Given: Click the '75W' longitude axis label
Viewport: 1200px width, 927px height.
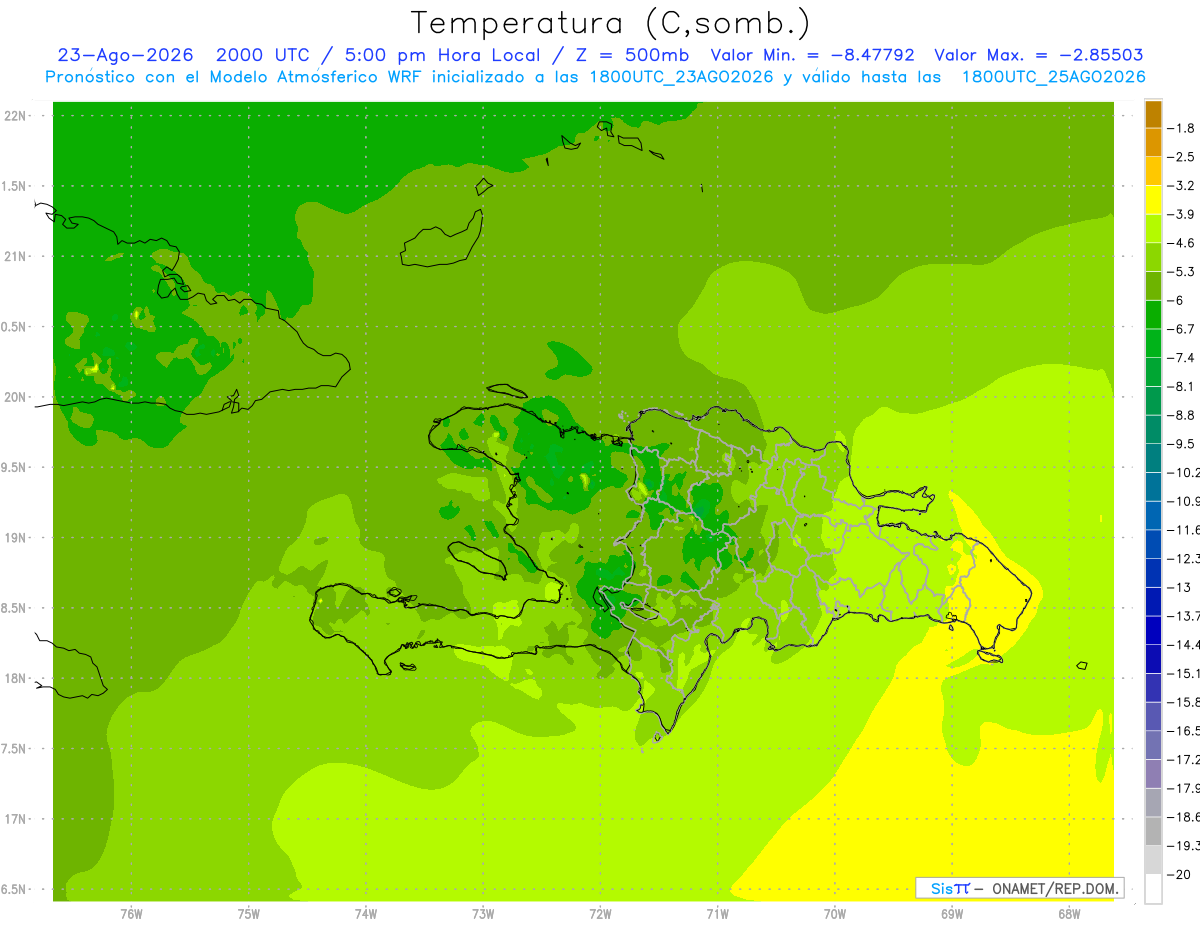Looking at the screenshot, I should tap(248, 914).
